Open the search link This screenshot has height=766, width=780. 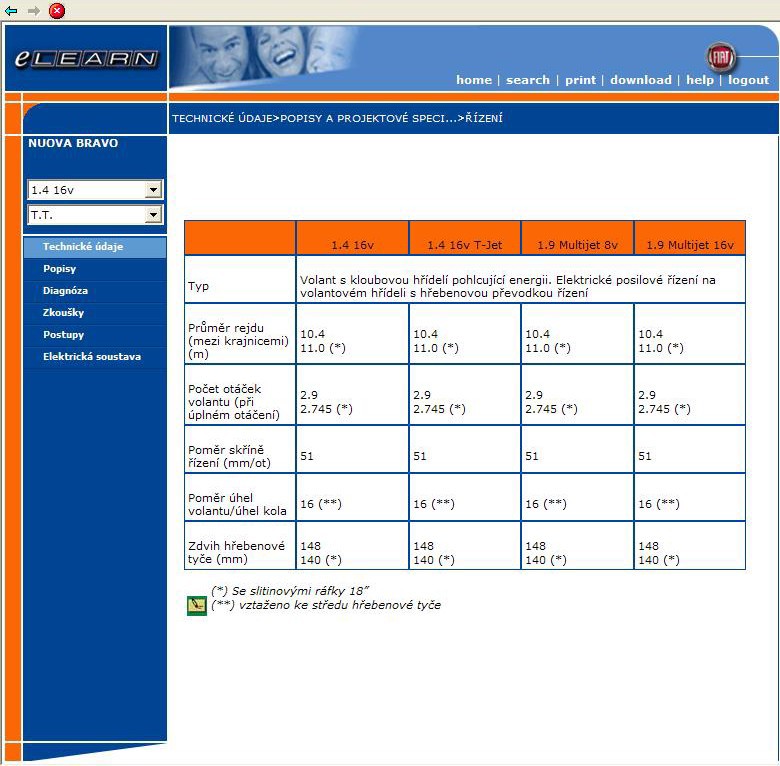pyautogui.click(x=527, y=80)
